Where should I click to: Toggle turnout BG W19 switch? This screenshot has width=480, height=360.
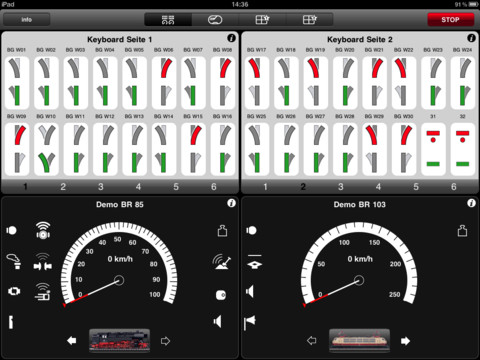pyautogui.click(x=316, y=83)
